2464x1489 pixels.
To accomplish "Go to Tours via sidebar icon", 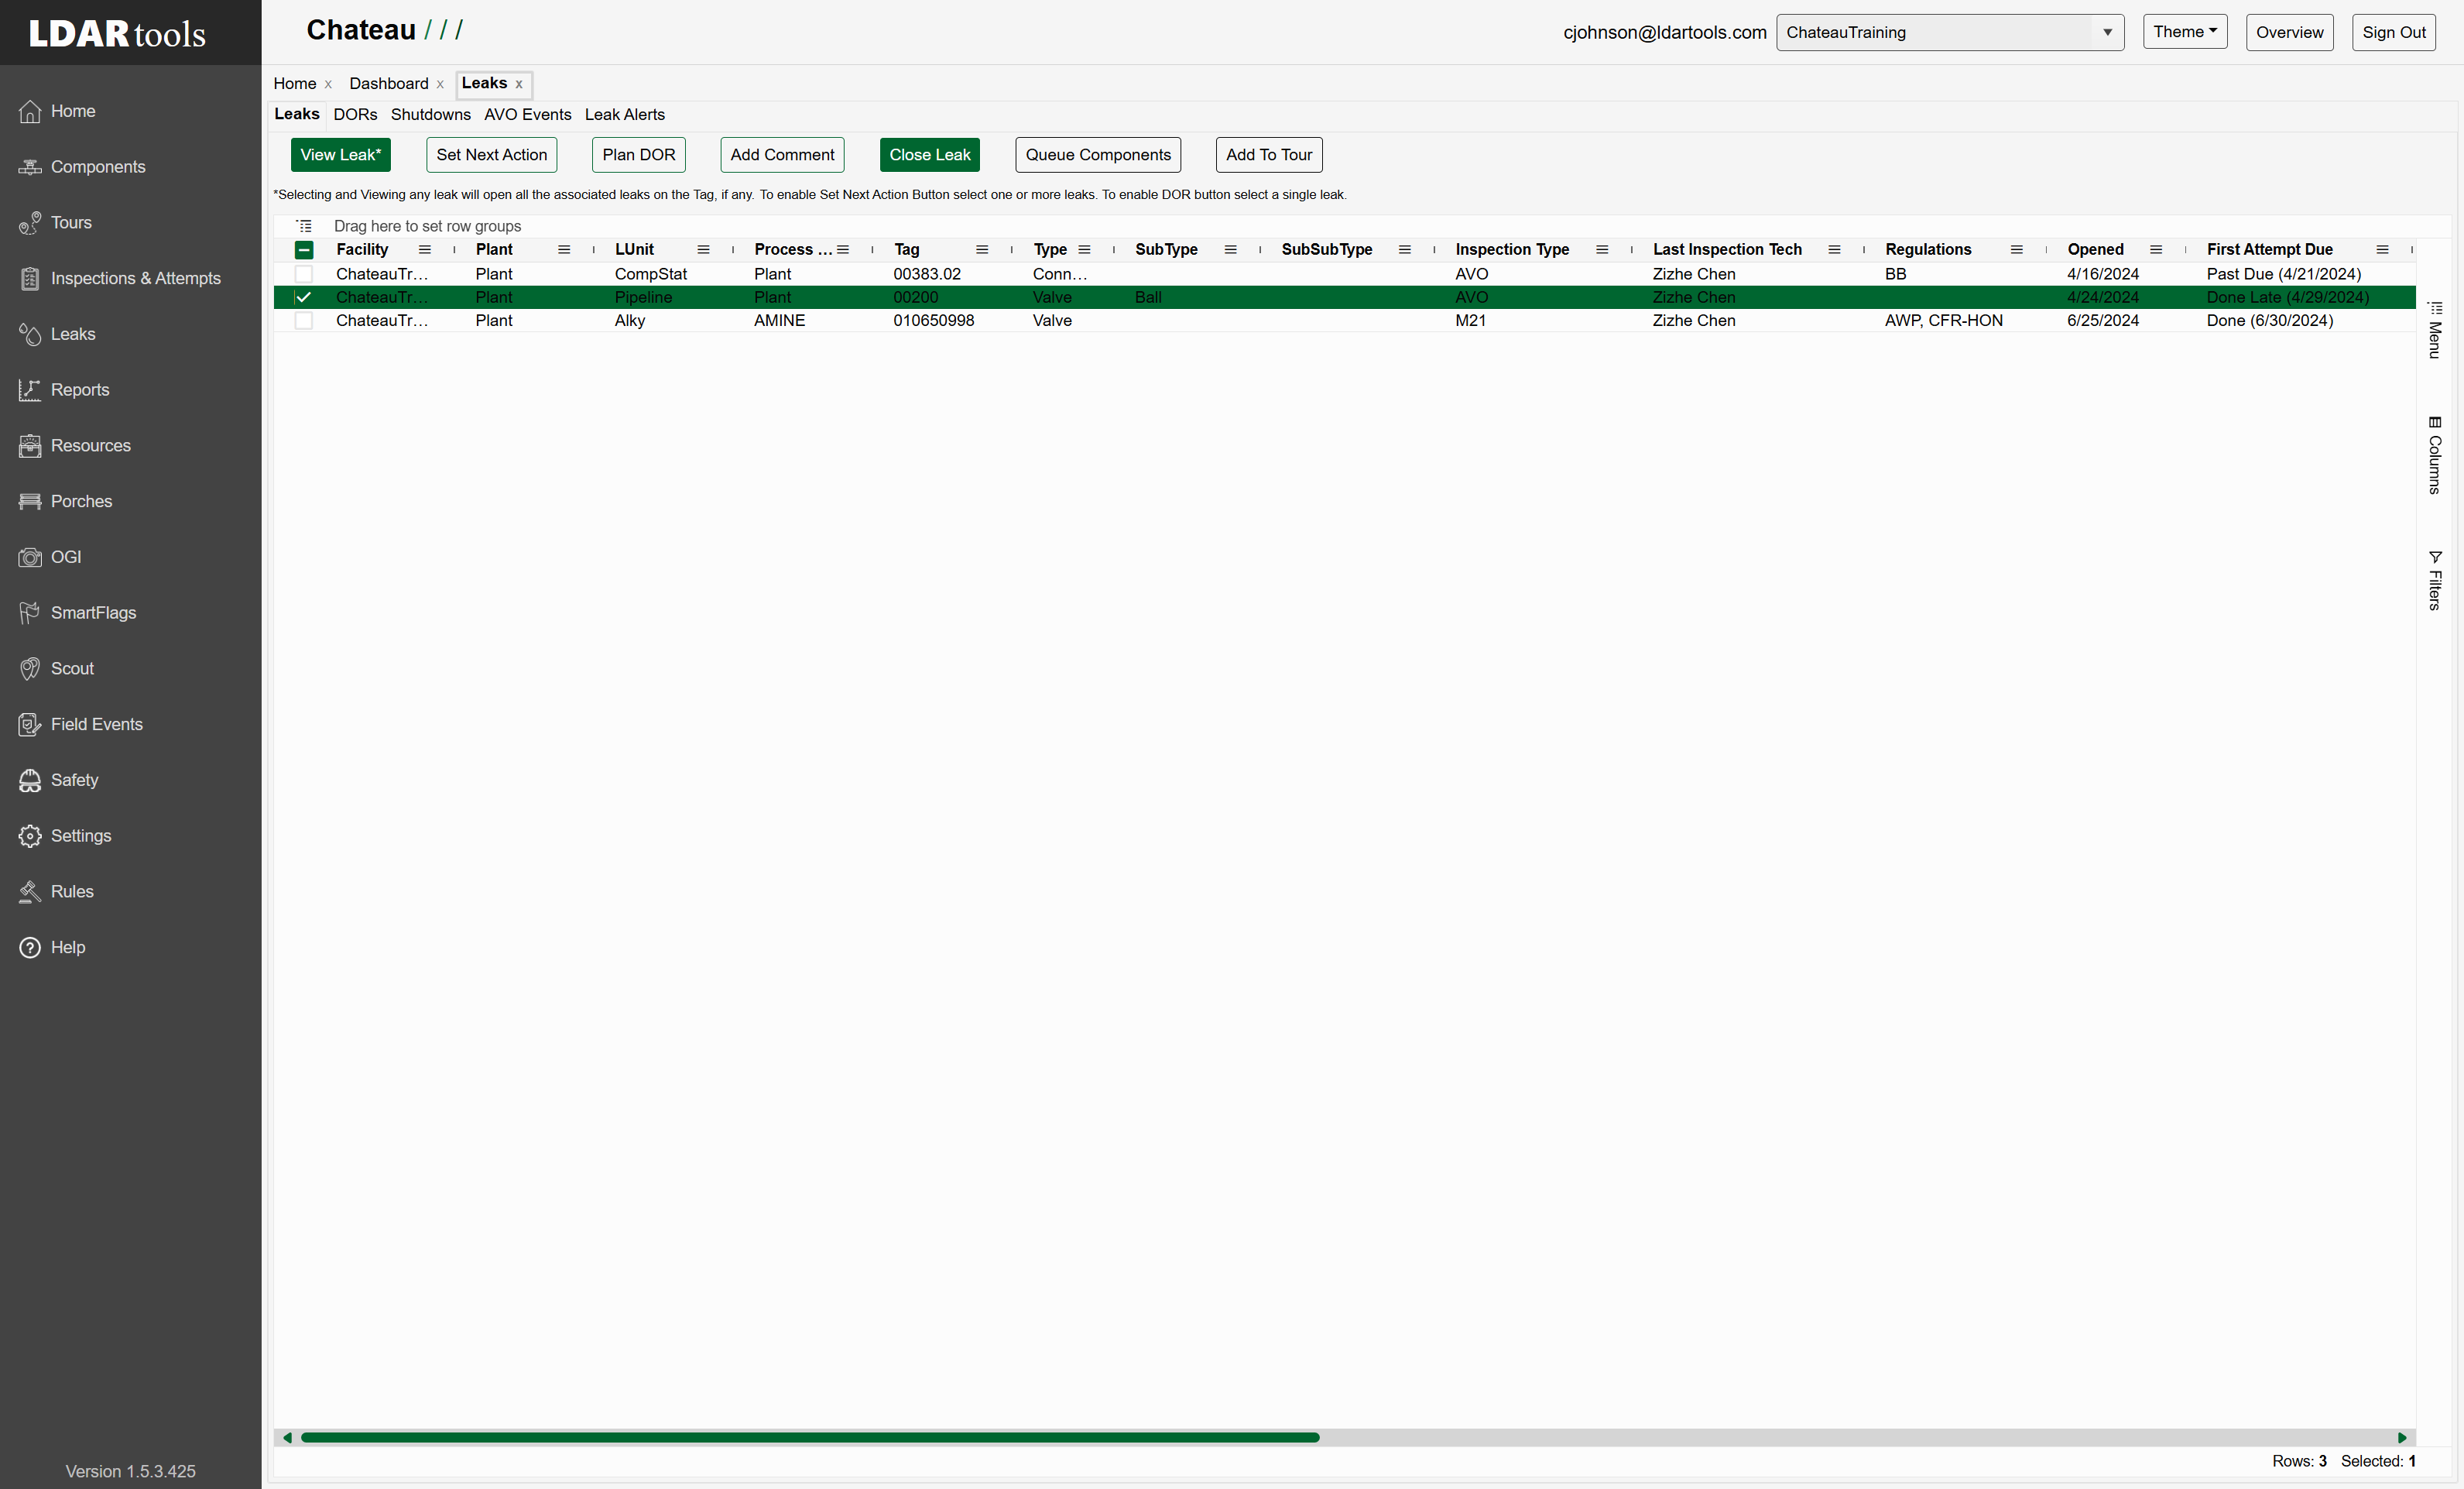I will point(30,223).
